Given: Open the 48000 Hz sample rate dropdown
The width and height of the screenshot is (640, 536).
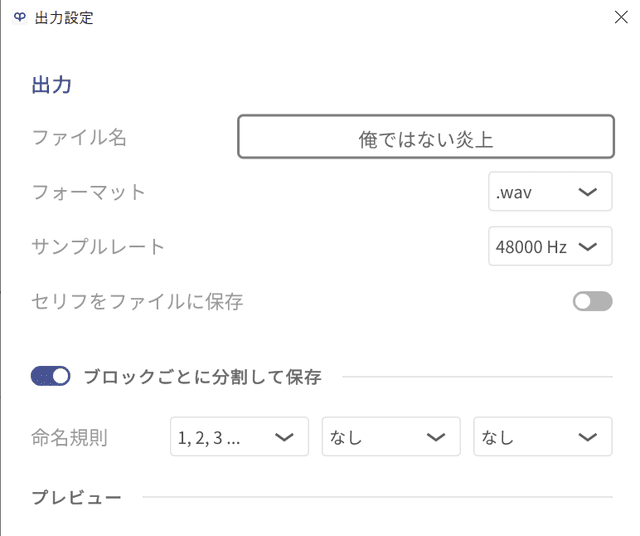Looking at the screenshot, I should point(550,246).
